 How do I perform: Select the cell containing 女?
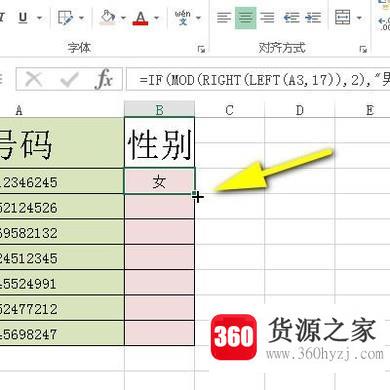coord(159,181)
